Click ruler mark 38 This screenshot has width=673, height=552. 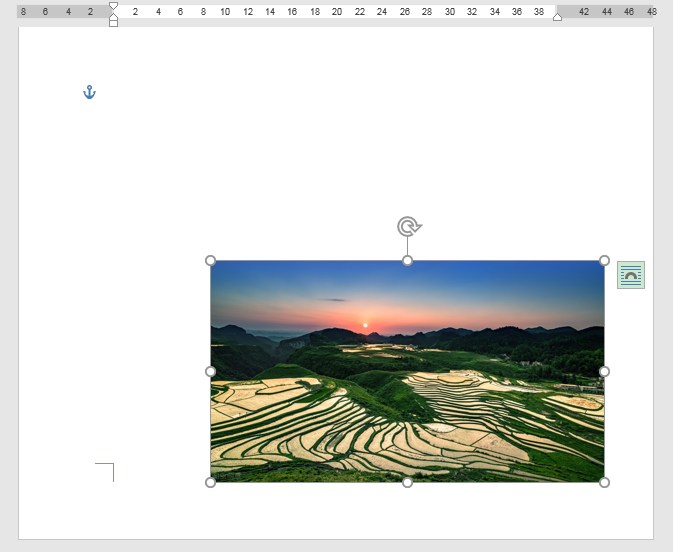tap(539, 12)
